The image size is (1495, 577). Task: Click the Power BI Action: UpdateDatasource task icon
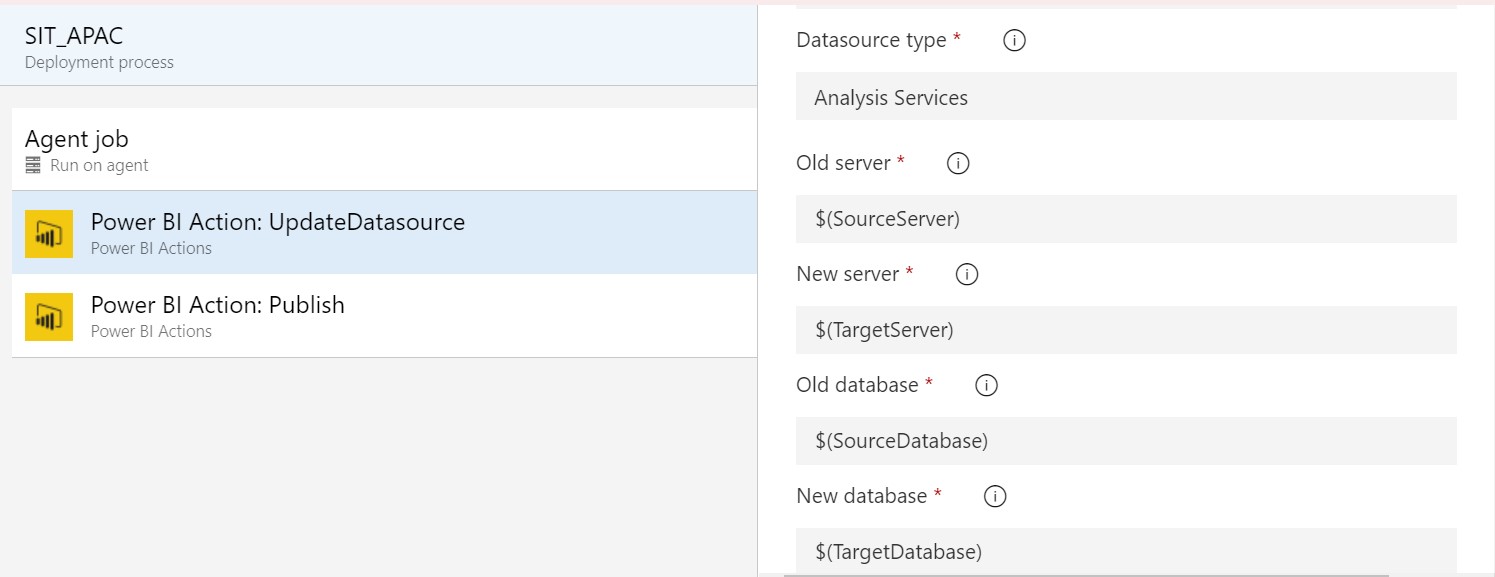coord(48,233)
